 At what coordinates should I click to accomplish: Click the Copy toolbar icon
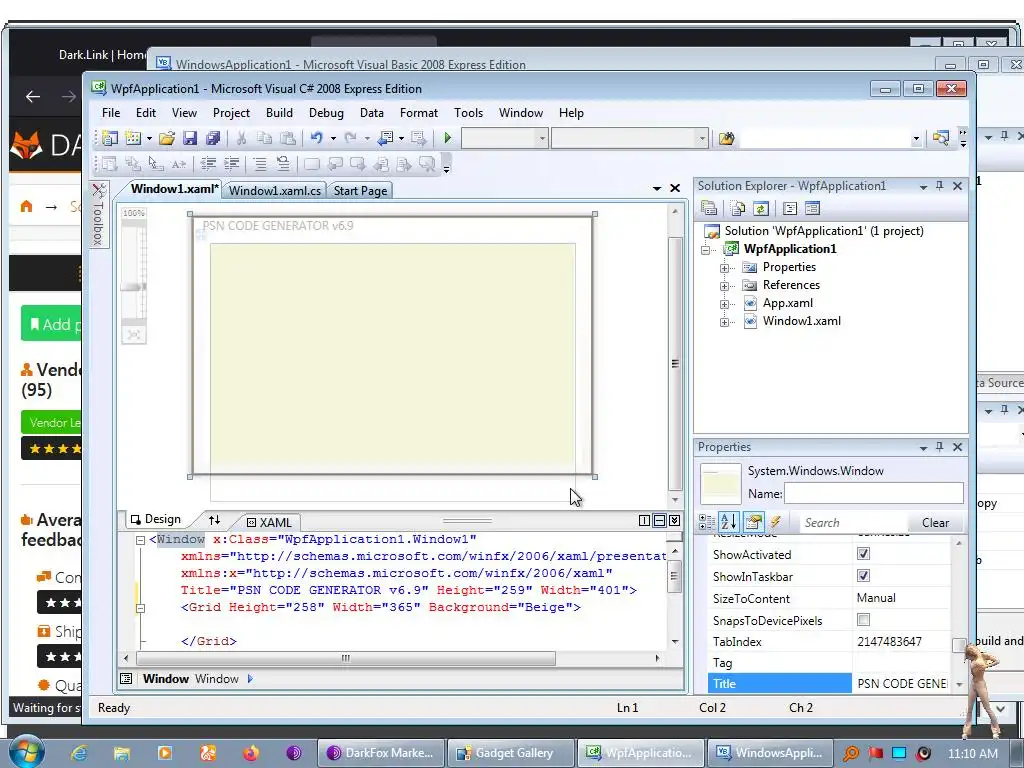coord(264,138)
